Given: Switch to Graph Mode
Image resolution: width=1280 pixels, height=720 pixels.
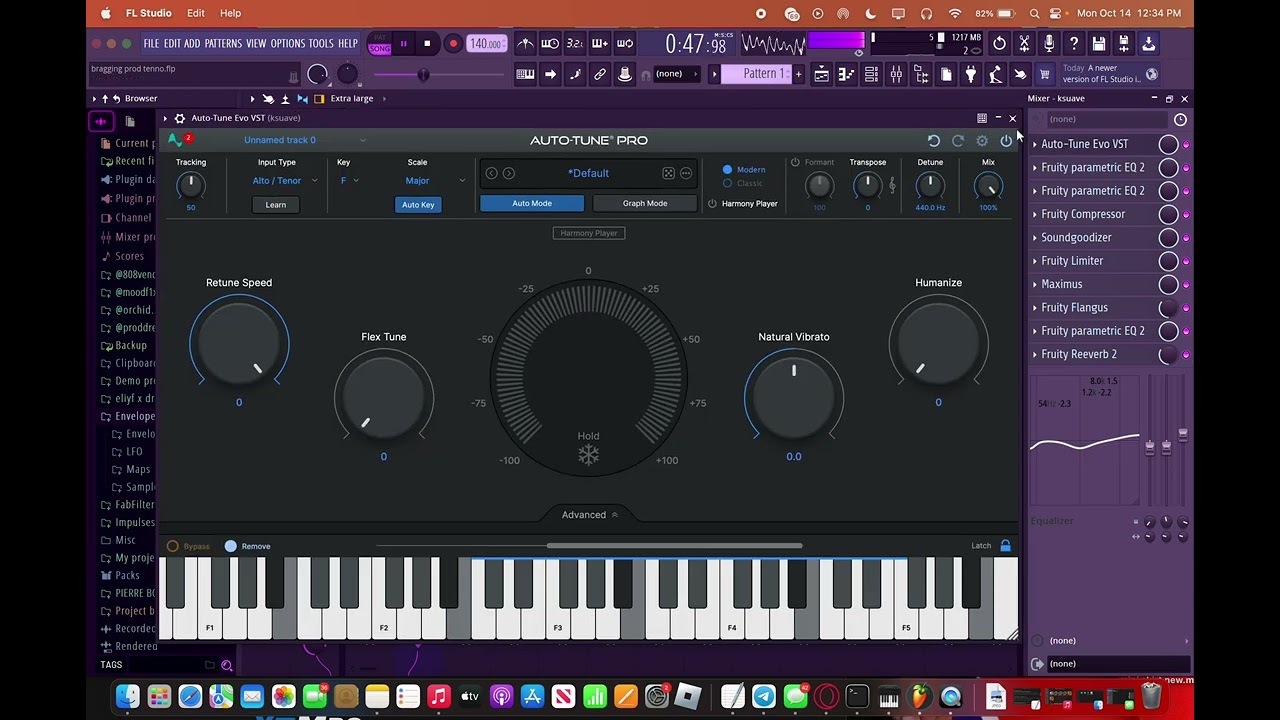Looking at the screenshot, I should pyautogui.click(x=645, y=204).
